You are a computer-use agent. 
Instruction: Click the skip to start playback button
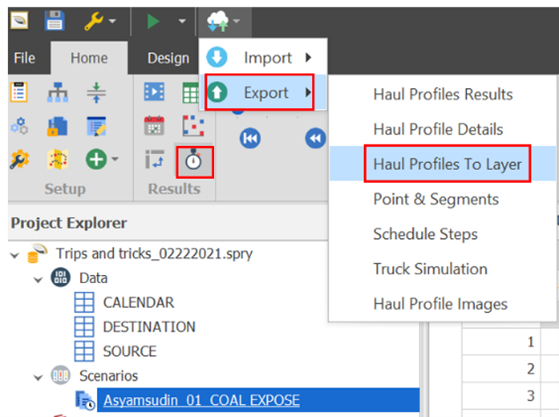point(250,138)
